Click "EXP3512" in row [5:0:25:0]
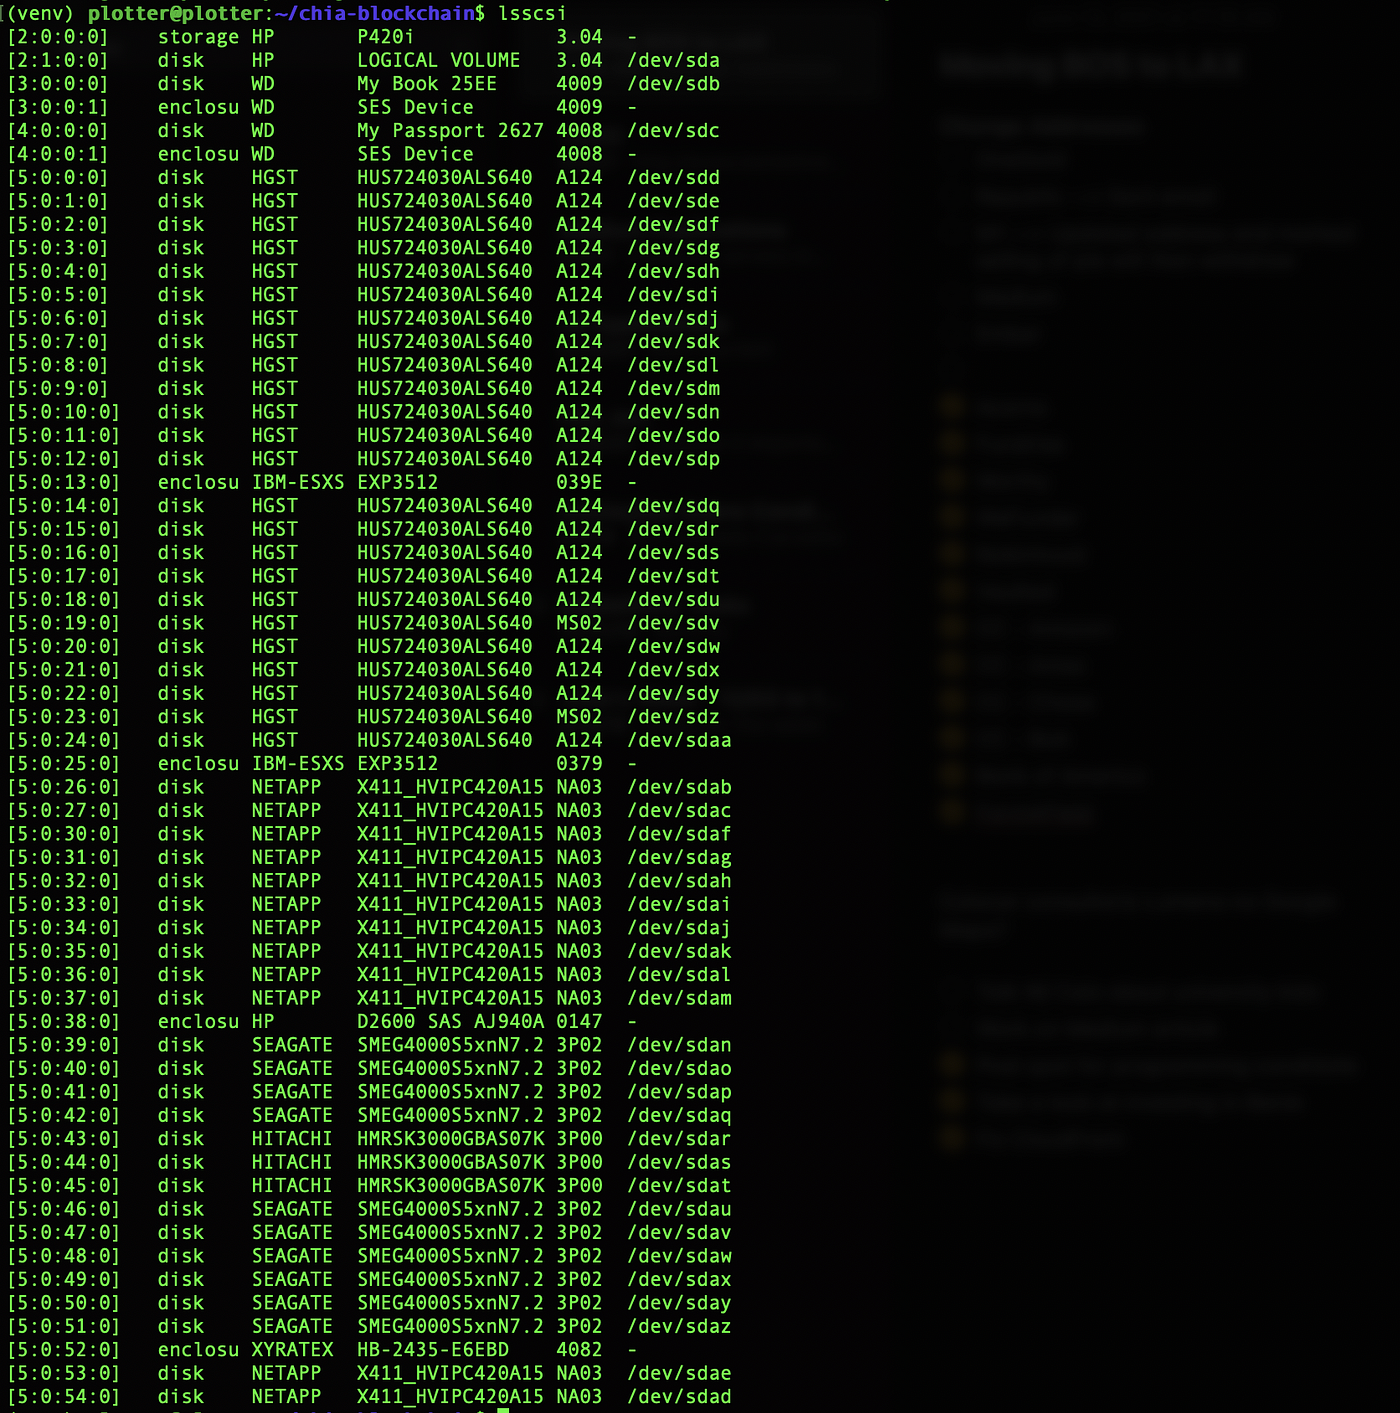1400x1413 pixels. (x=398, y=763)
